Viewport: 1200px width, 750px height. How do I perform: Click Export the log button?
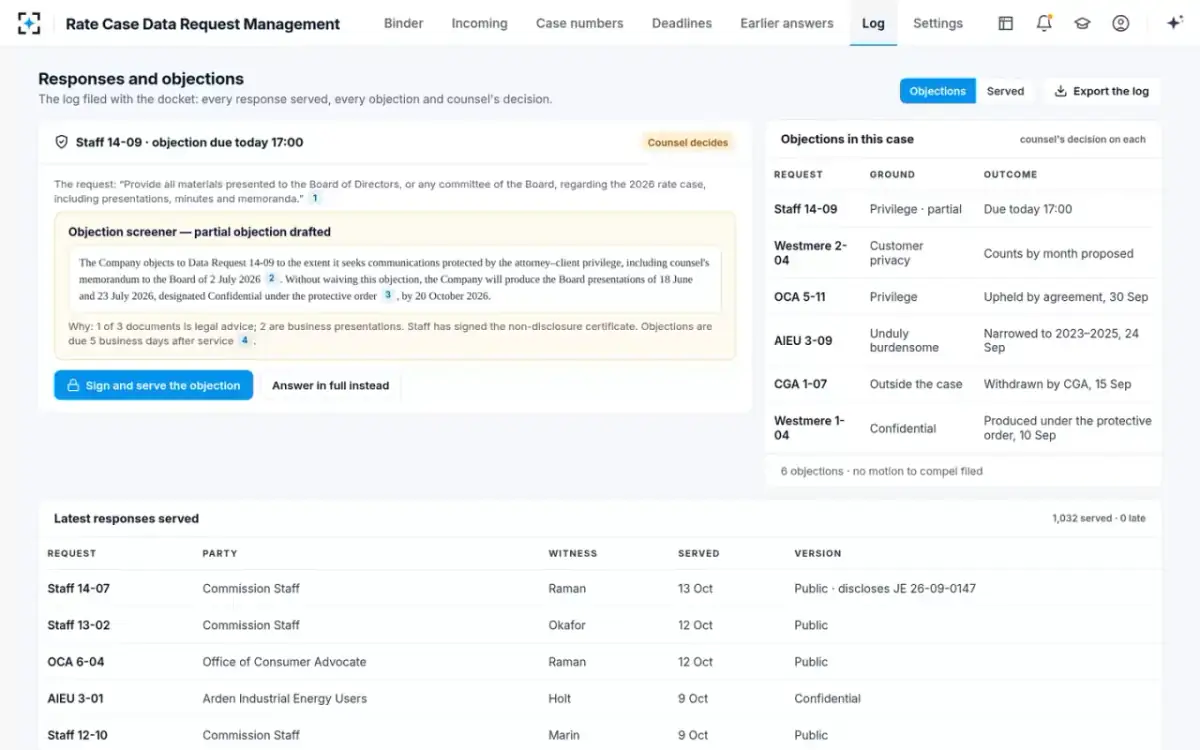[1101, 91]
